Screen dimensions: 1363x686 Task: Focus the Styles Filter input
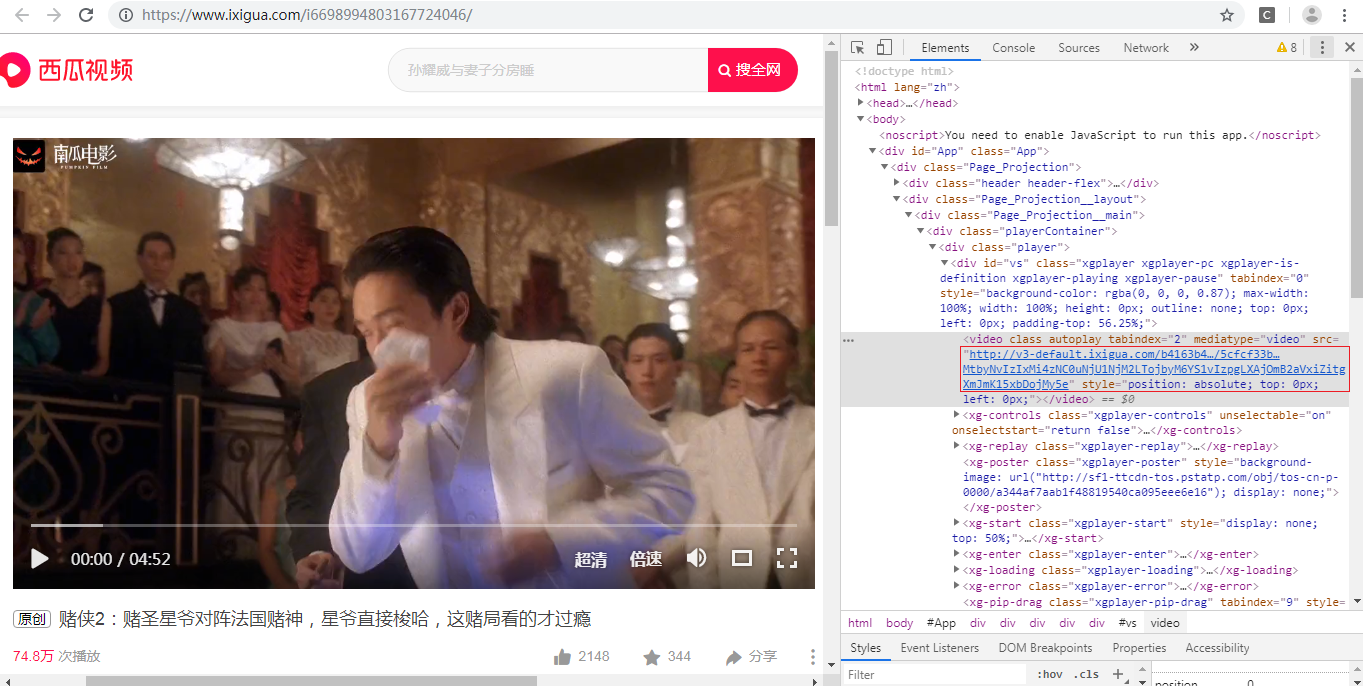(x=934, y=674)
